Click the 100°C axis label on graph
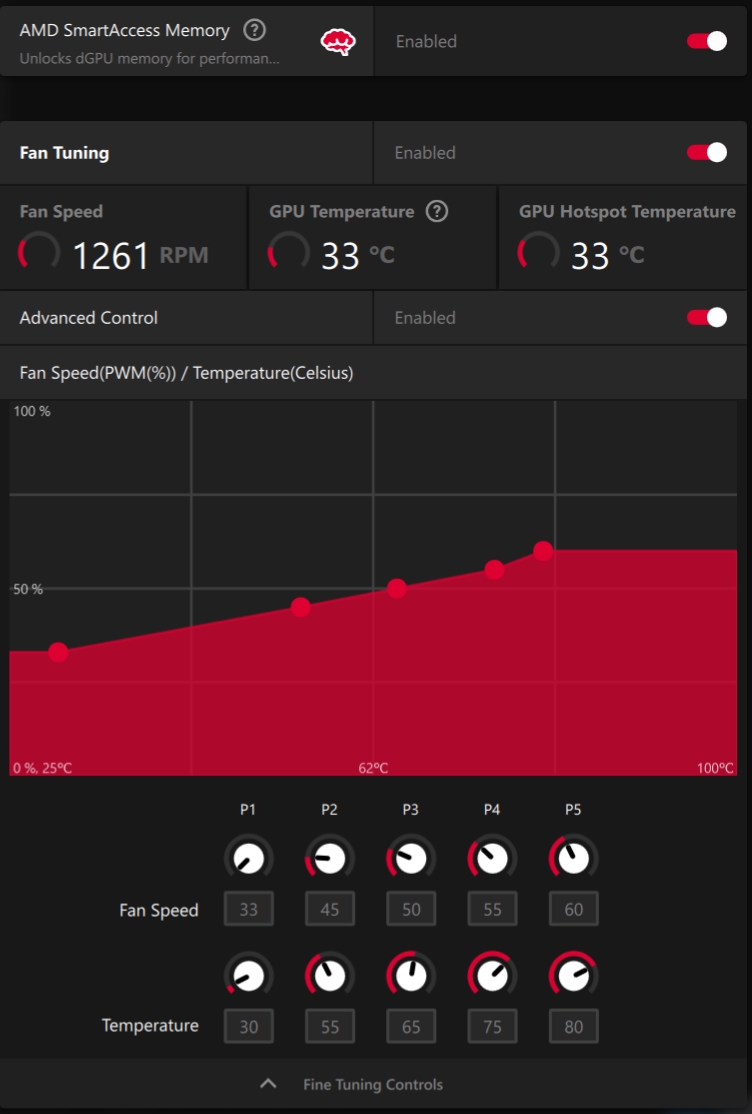 click(x=715, y=768)
